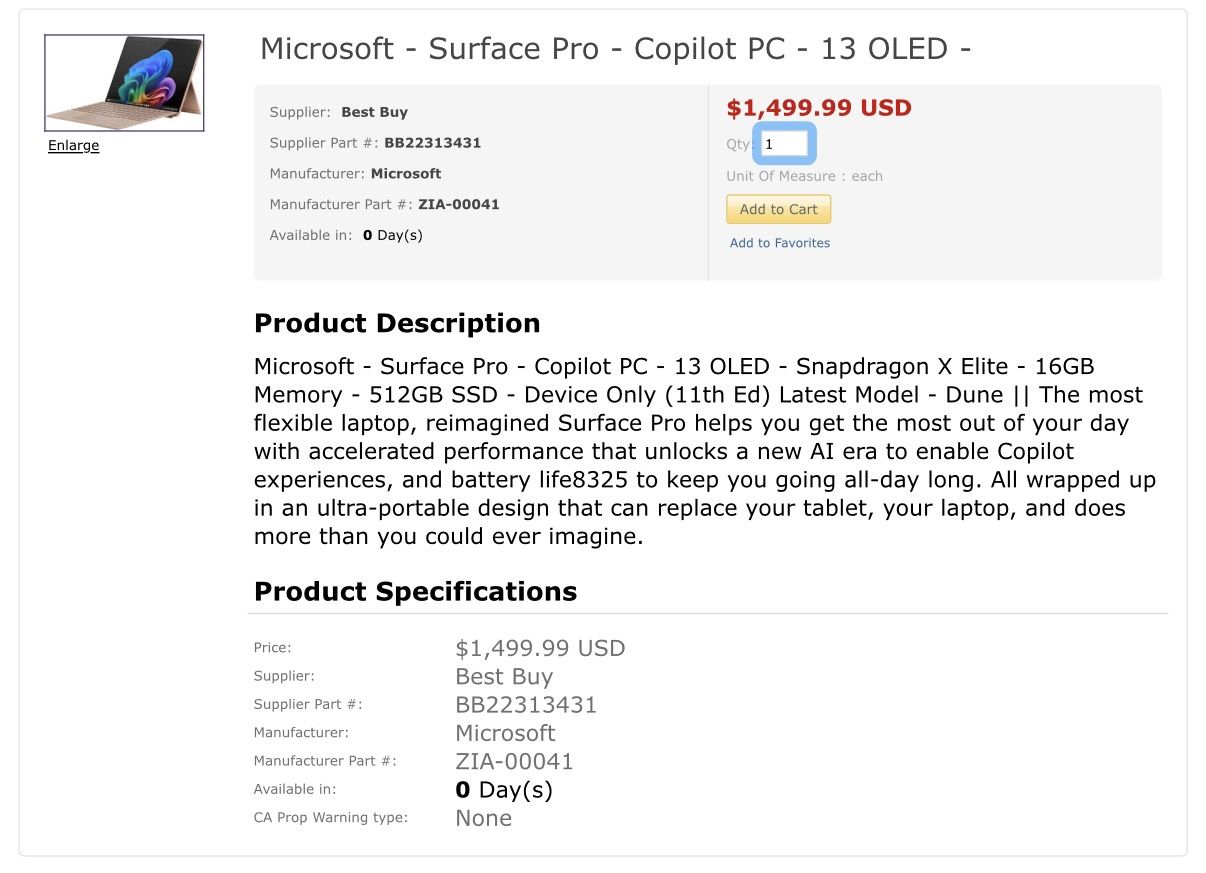Click the Manufacturer Part # value in Product Specifications
This screenshot has height=873, width=1206.
514,762
